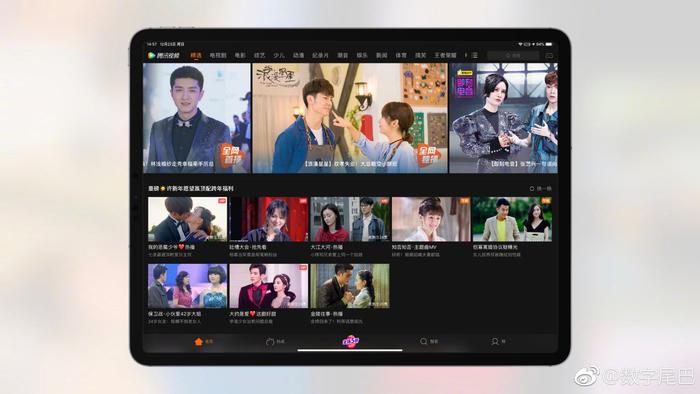Tap the Tencent Video logo
This screenshot has width=700, height=394.
pyautogui.click(x=163, y=55)
